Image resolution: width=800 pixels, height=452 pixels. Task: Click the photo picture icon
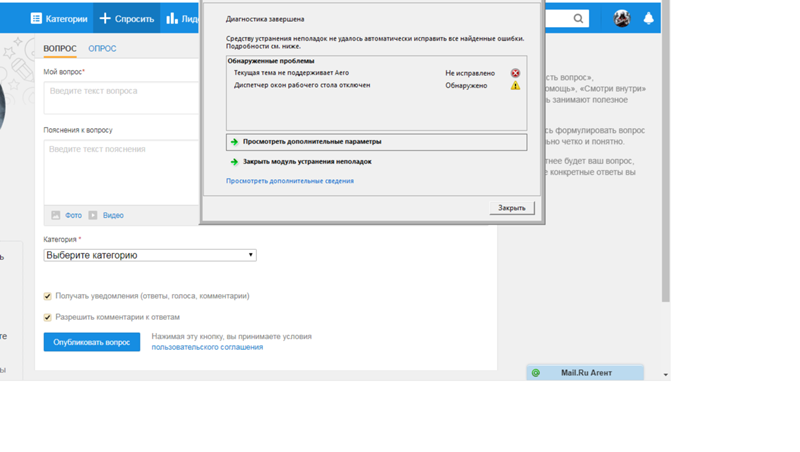[56, 215]
